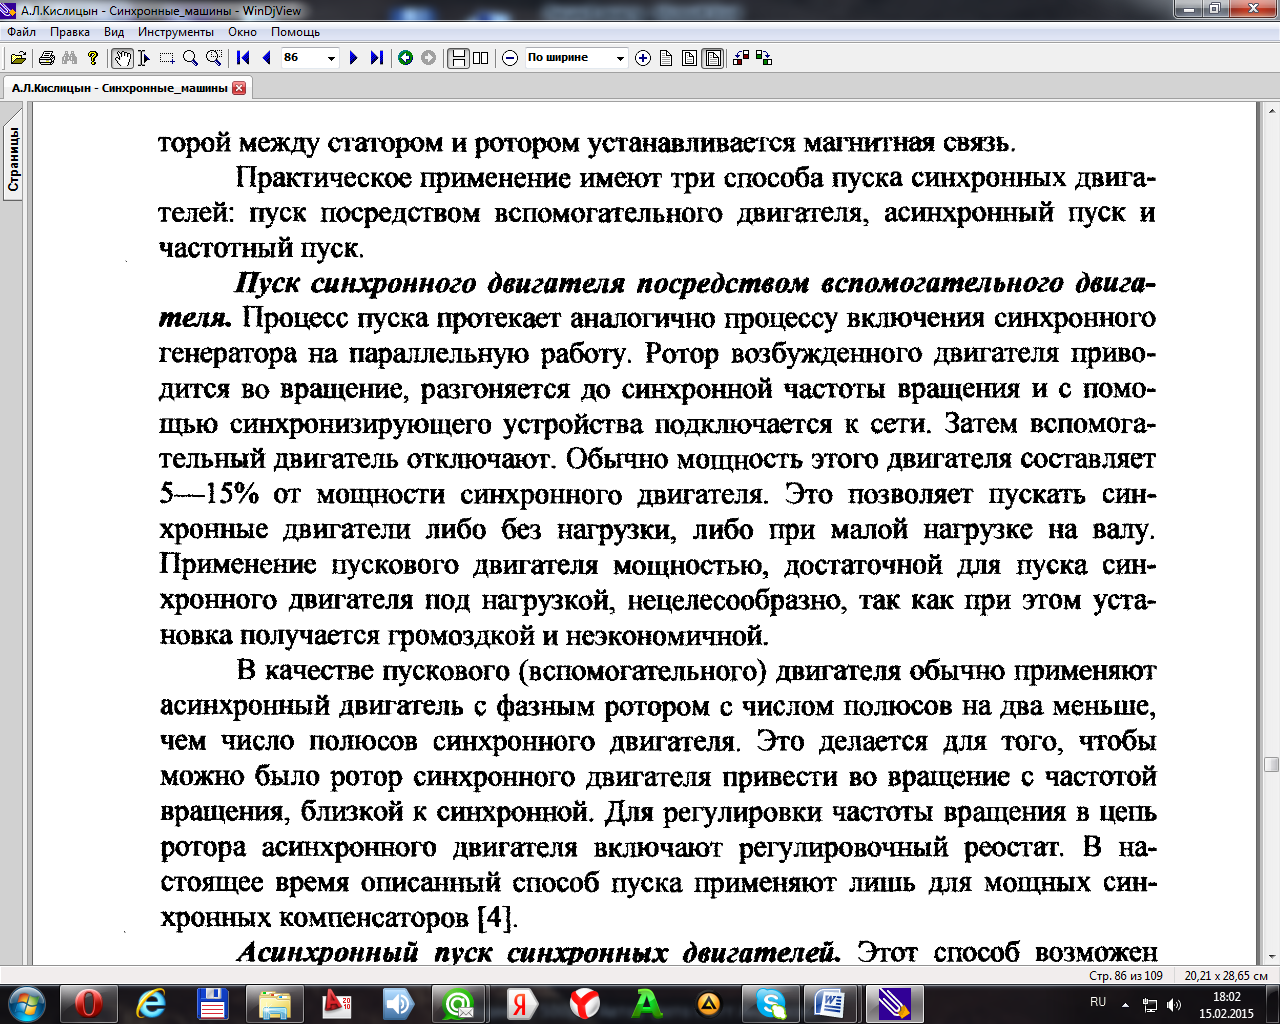Click the blue speaker taskbar app
1280x1024 pixels.
(398, 1003)
